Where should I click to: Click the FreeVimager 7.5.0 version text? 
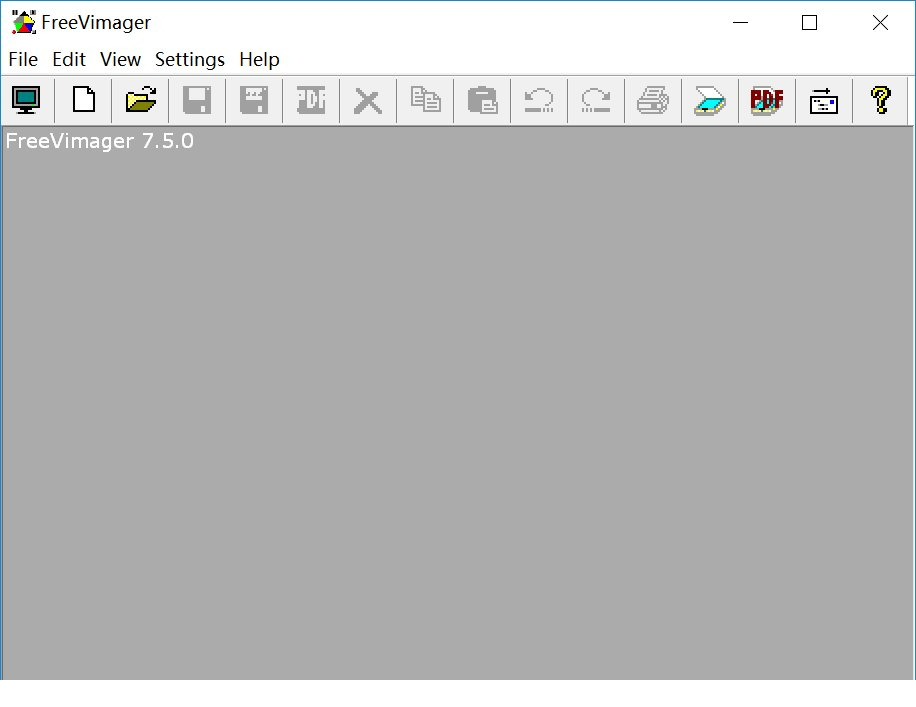100,141
